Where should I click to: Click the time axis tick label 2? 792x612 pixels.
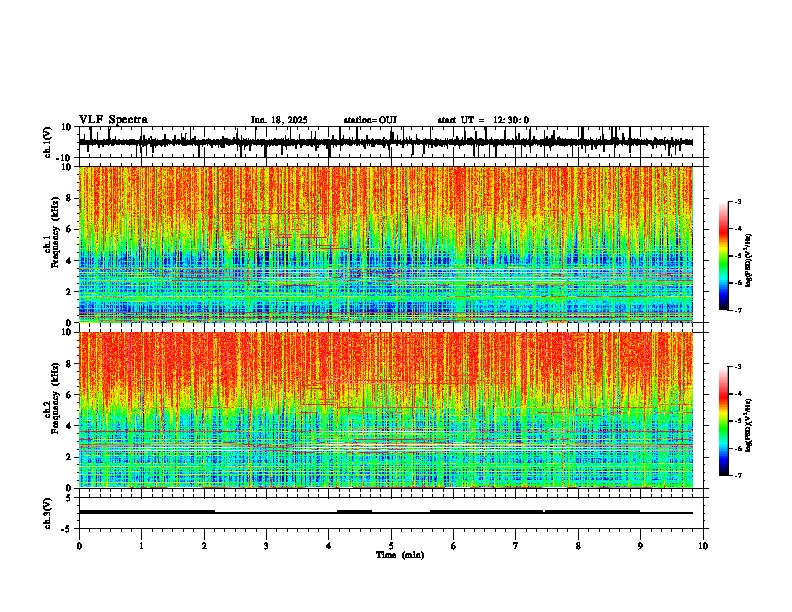(204, 546)
